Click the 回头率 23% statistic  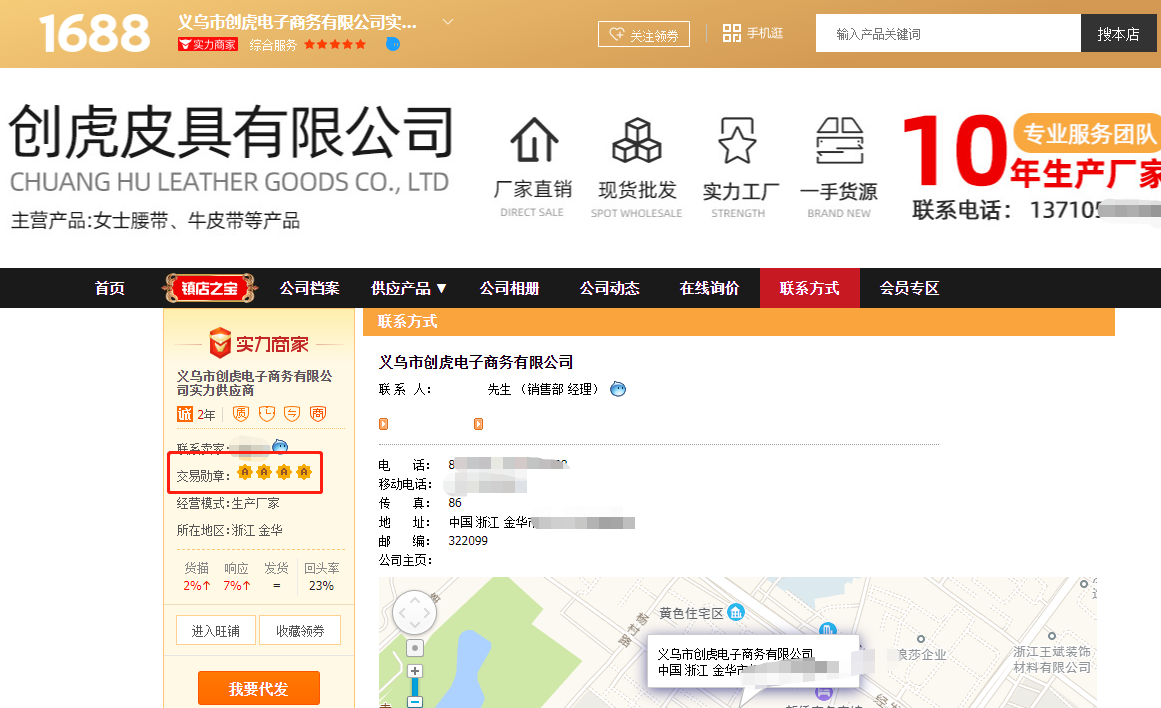tap(321, 576)
